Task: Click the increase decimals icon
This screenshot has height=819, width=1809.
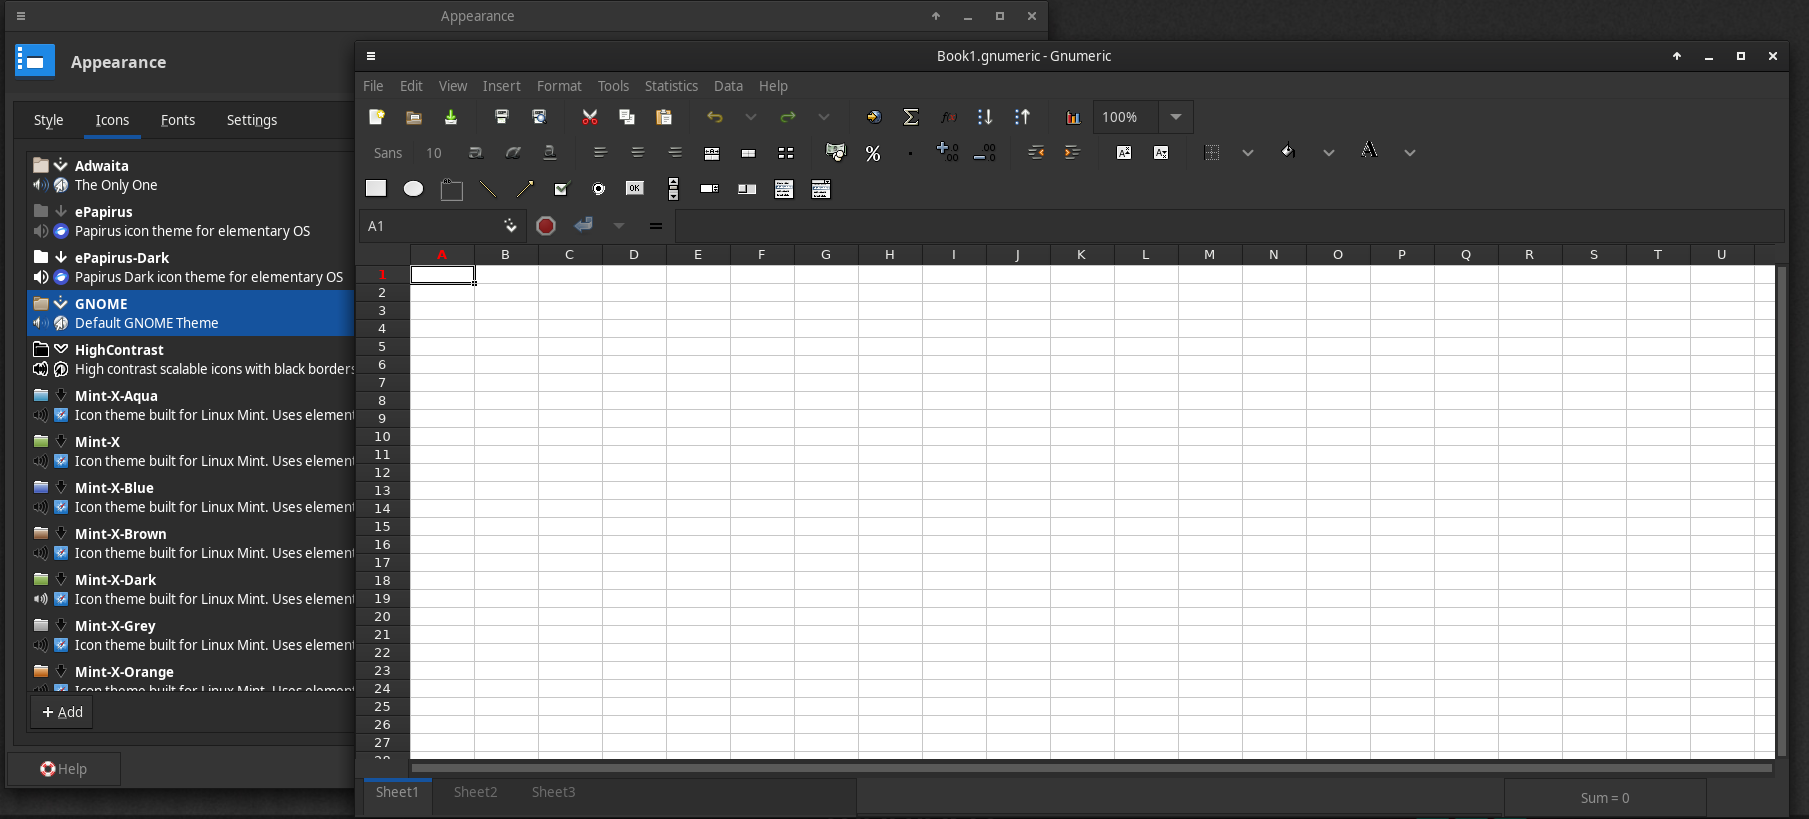Action: click(x=947, y=153)
